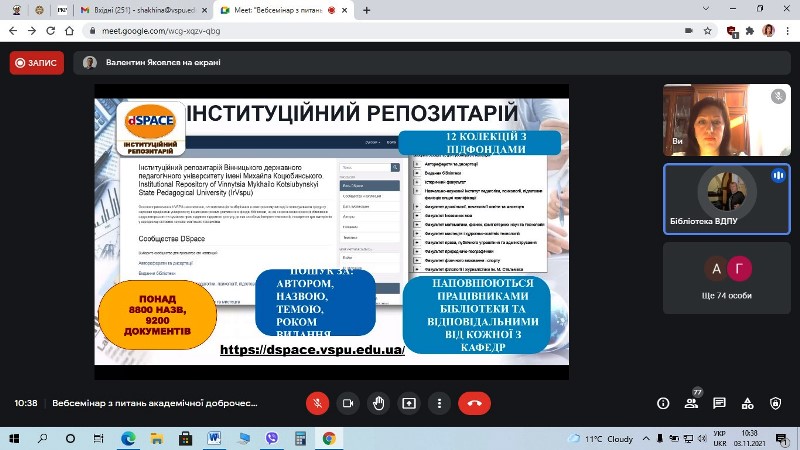Reload the Meet page
800x450 pixels.
[51, 31]
